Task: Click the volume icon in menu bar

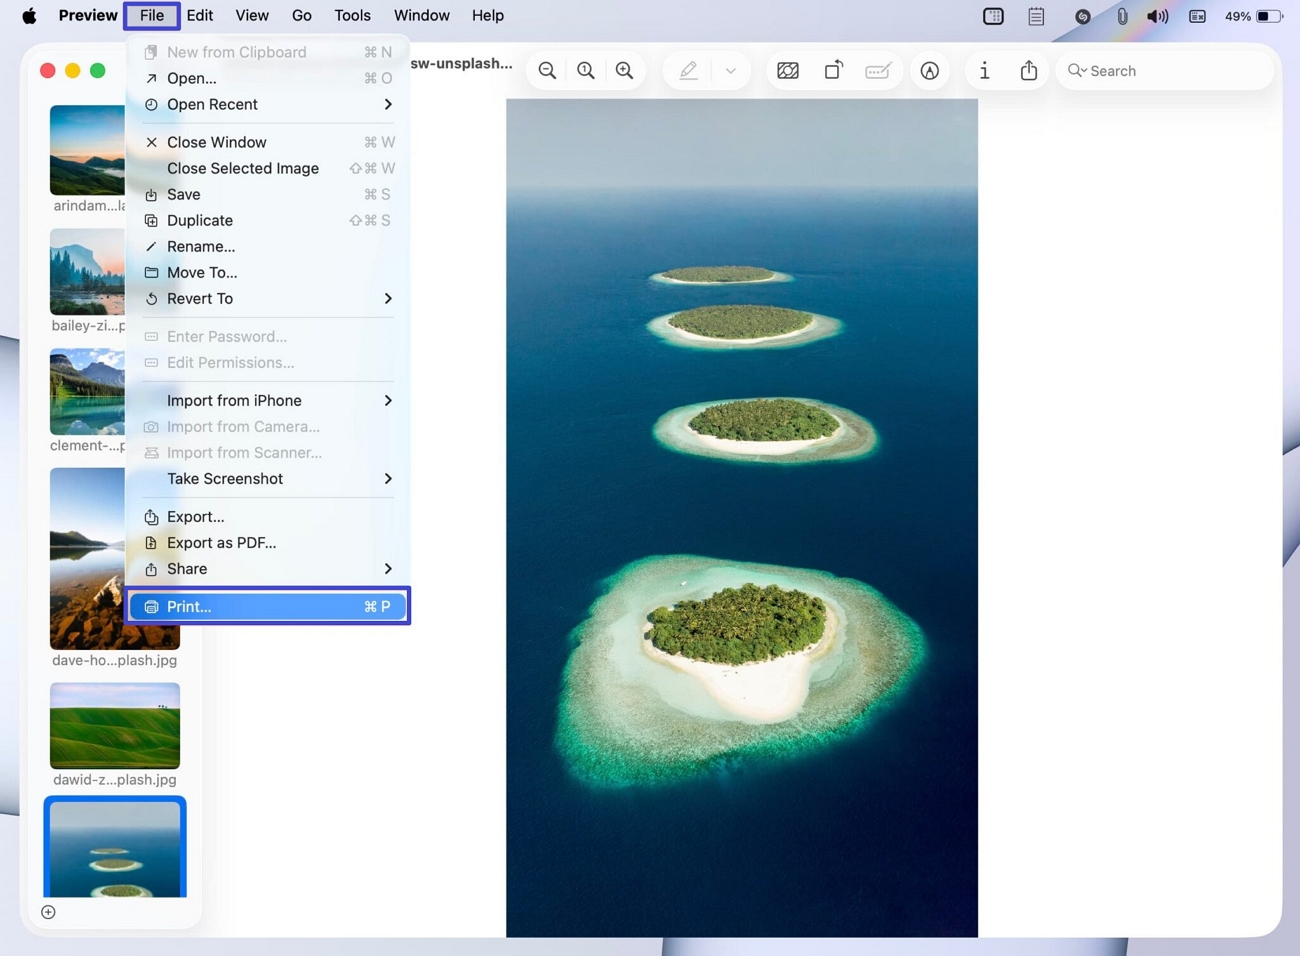Action: point(1158,16)
